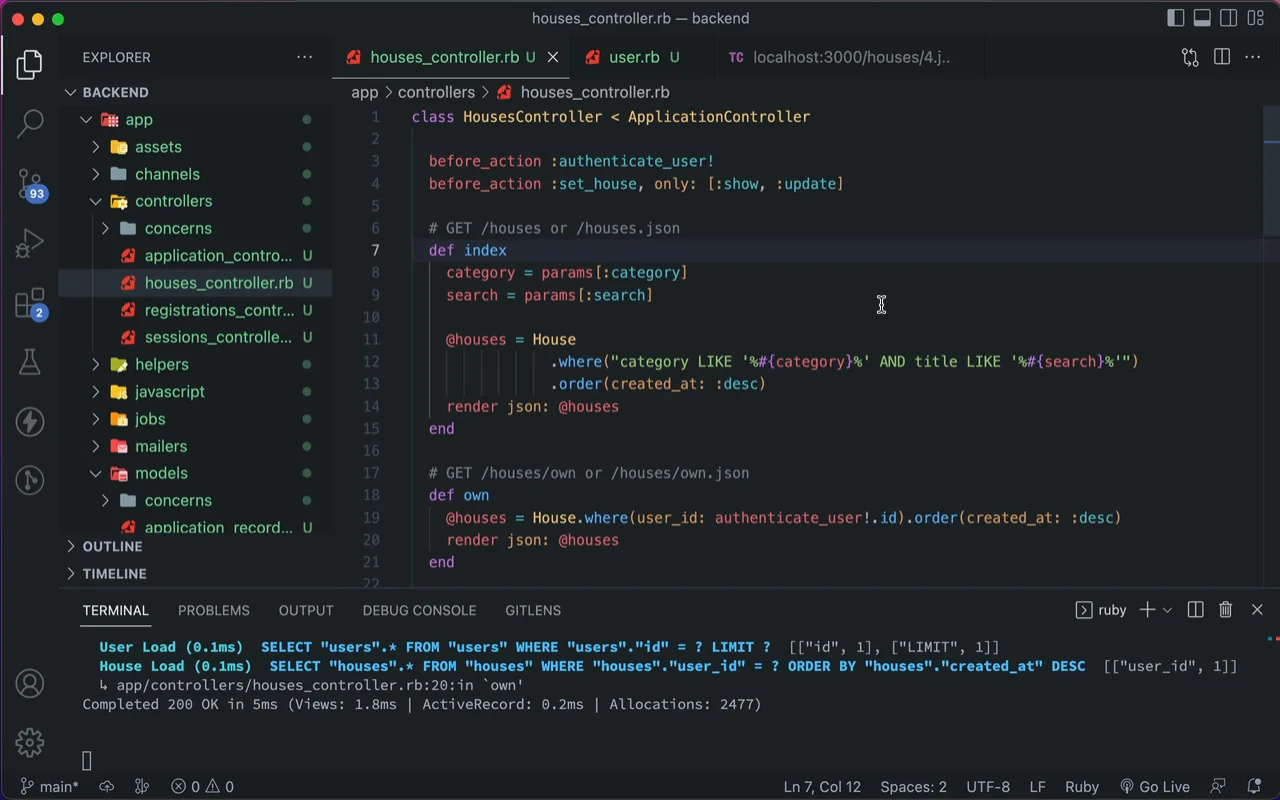Click UTF-8 encoding in status bar
Image resolution: width=1280 pixels, height=800 pixels.
click(x=988, y=787)
